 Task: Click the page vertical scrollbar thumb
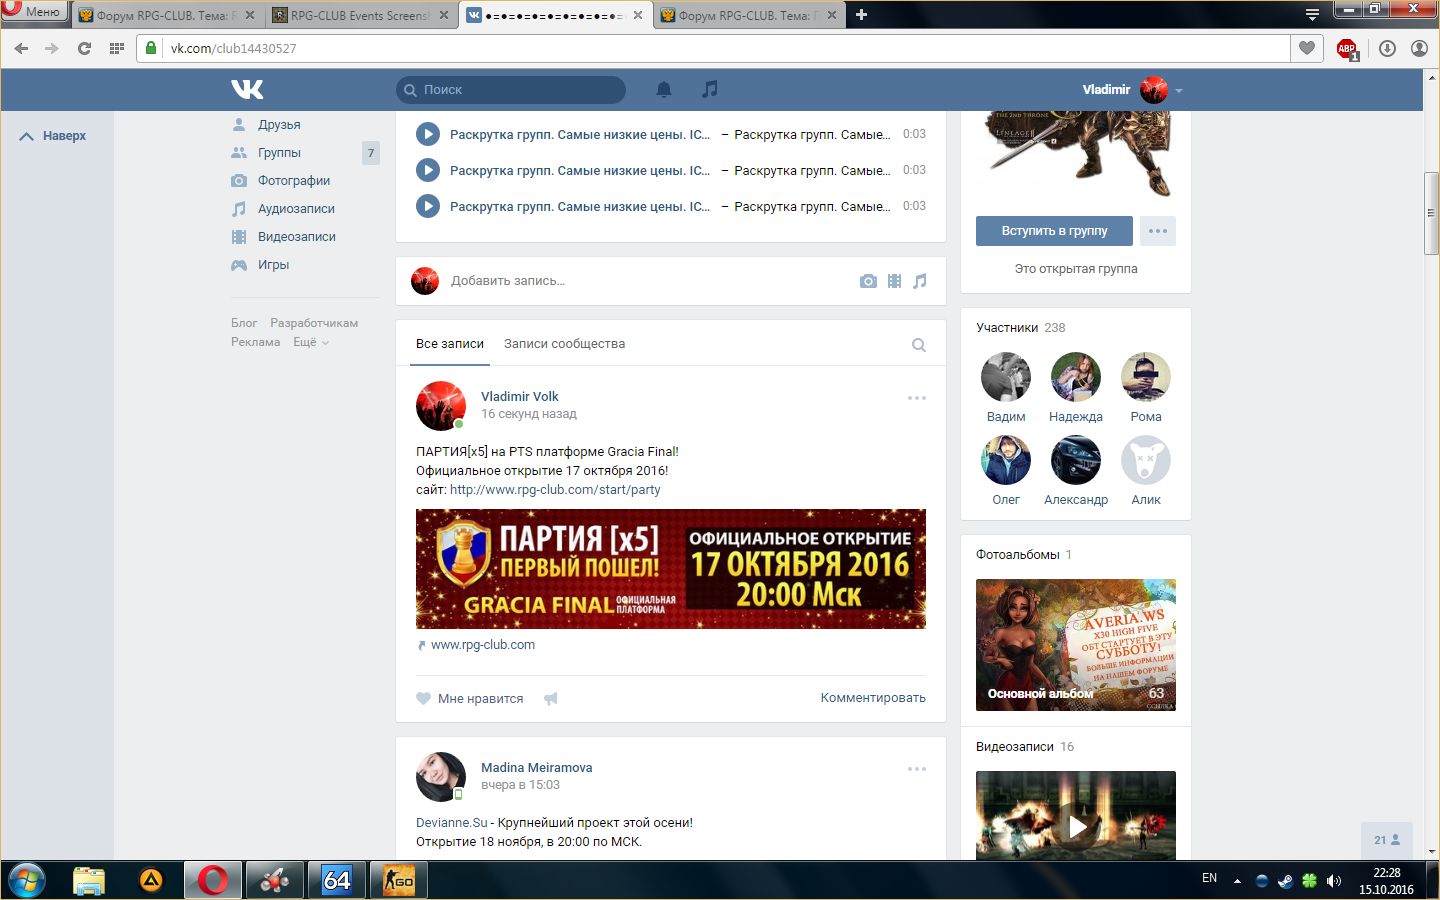coord(1431,215)
